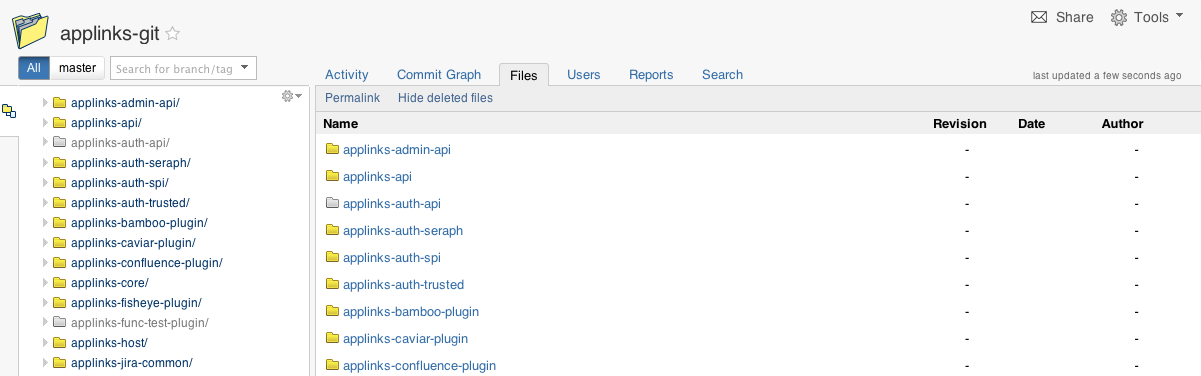Select the master branch toggle

pos(77,68)
